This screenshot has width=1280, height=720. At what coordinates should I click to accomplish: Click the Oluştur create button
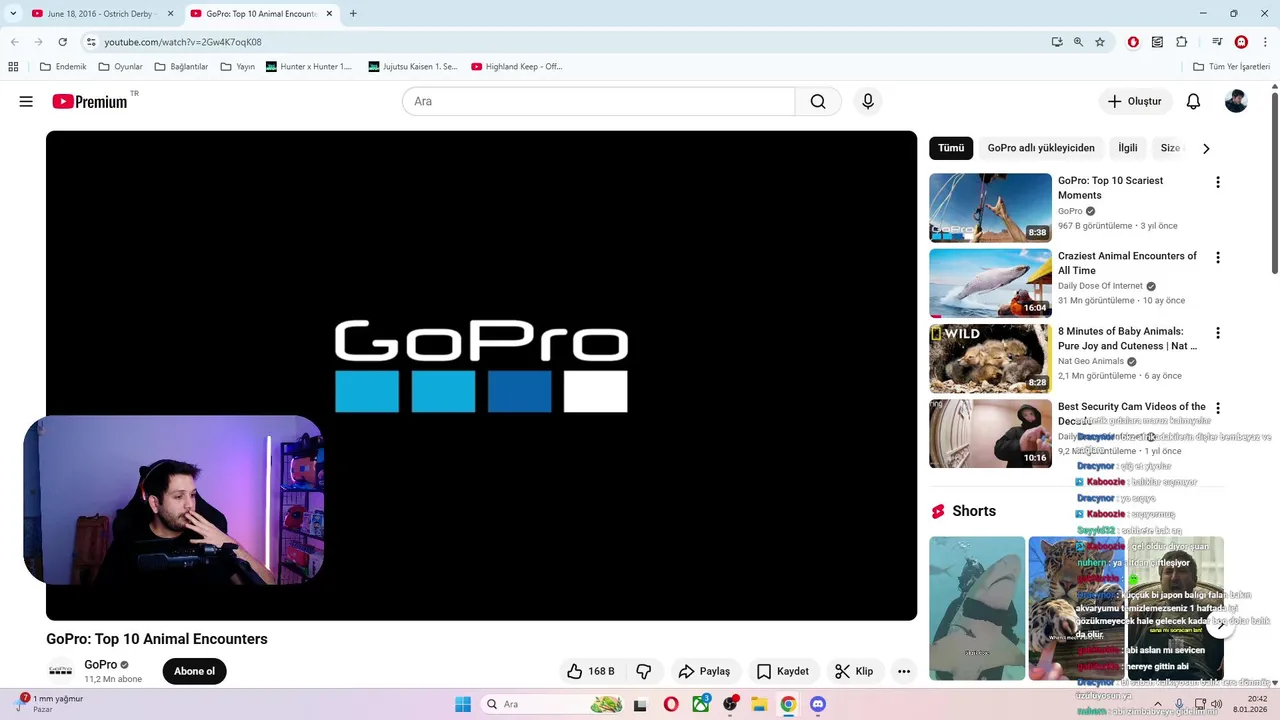pyautogui.click(x=1135, y=101)
